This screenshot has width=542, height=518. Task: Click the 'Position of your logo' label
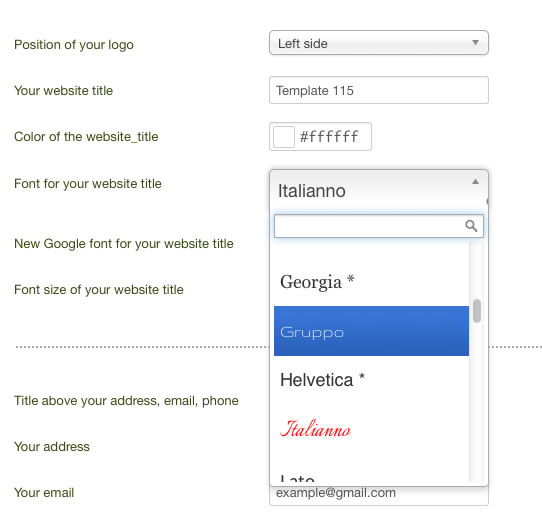pyautogui.click(x=74, y=45)
